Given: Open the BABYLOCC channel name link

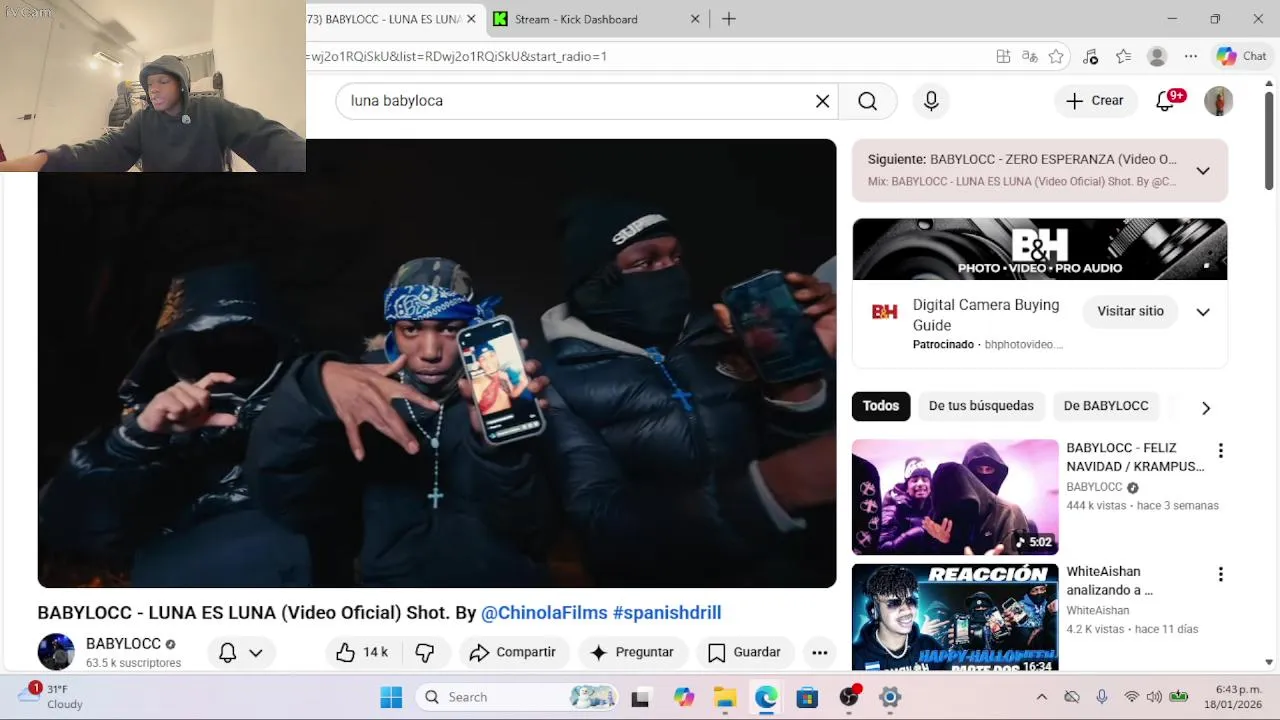Looking at the screenshot, I should [123, 644].
